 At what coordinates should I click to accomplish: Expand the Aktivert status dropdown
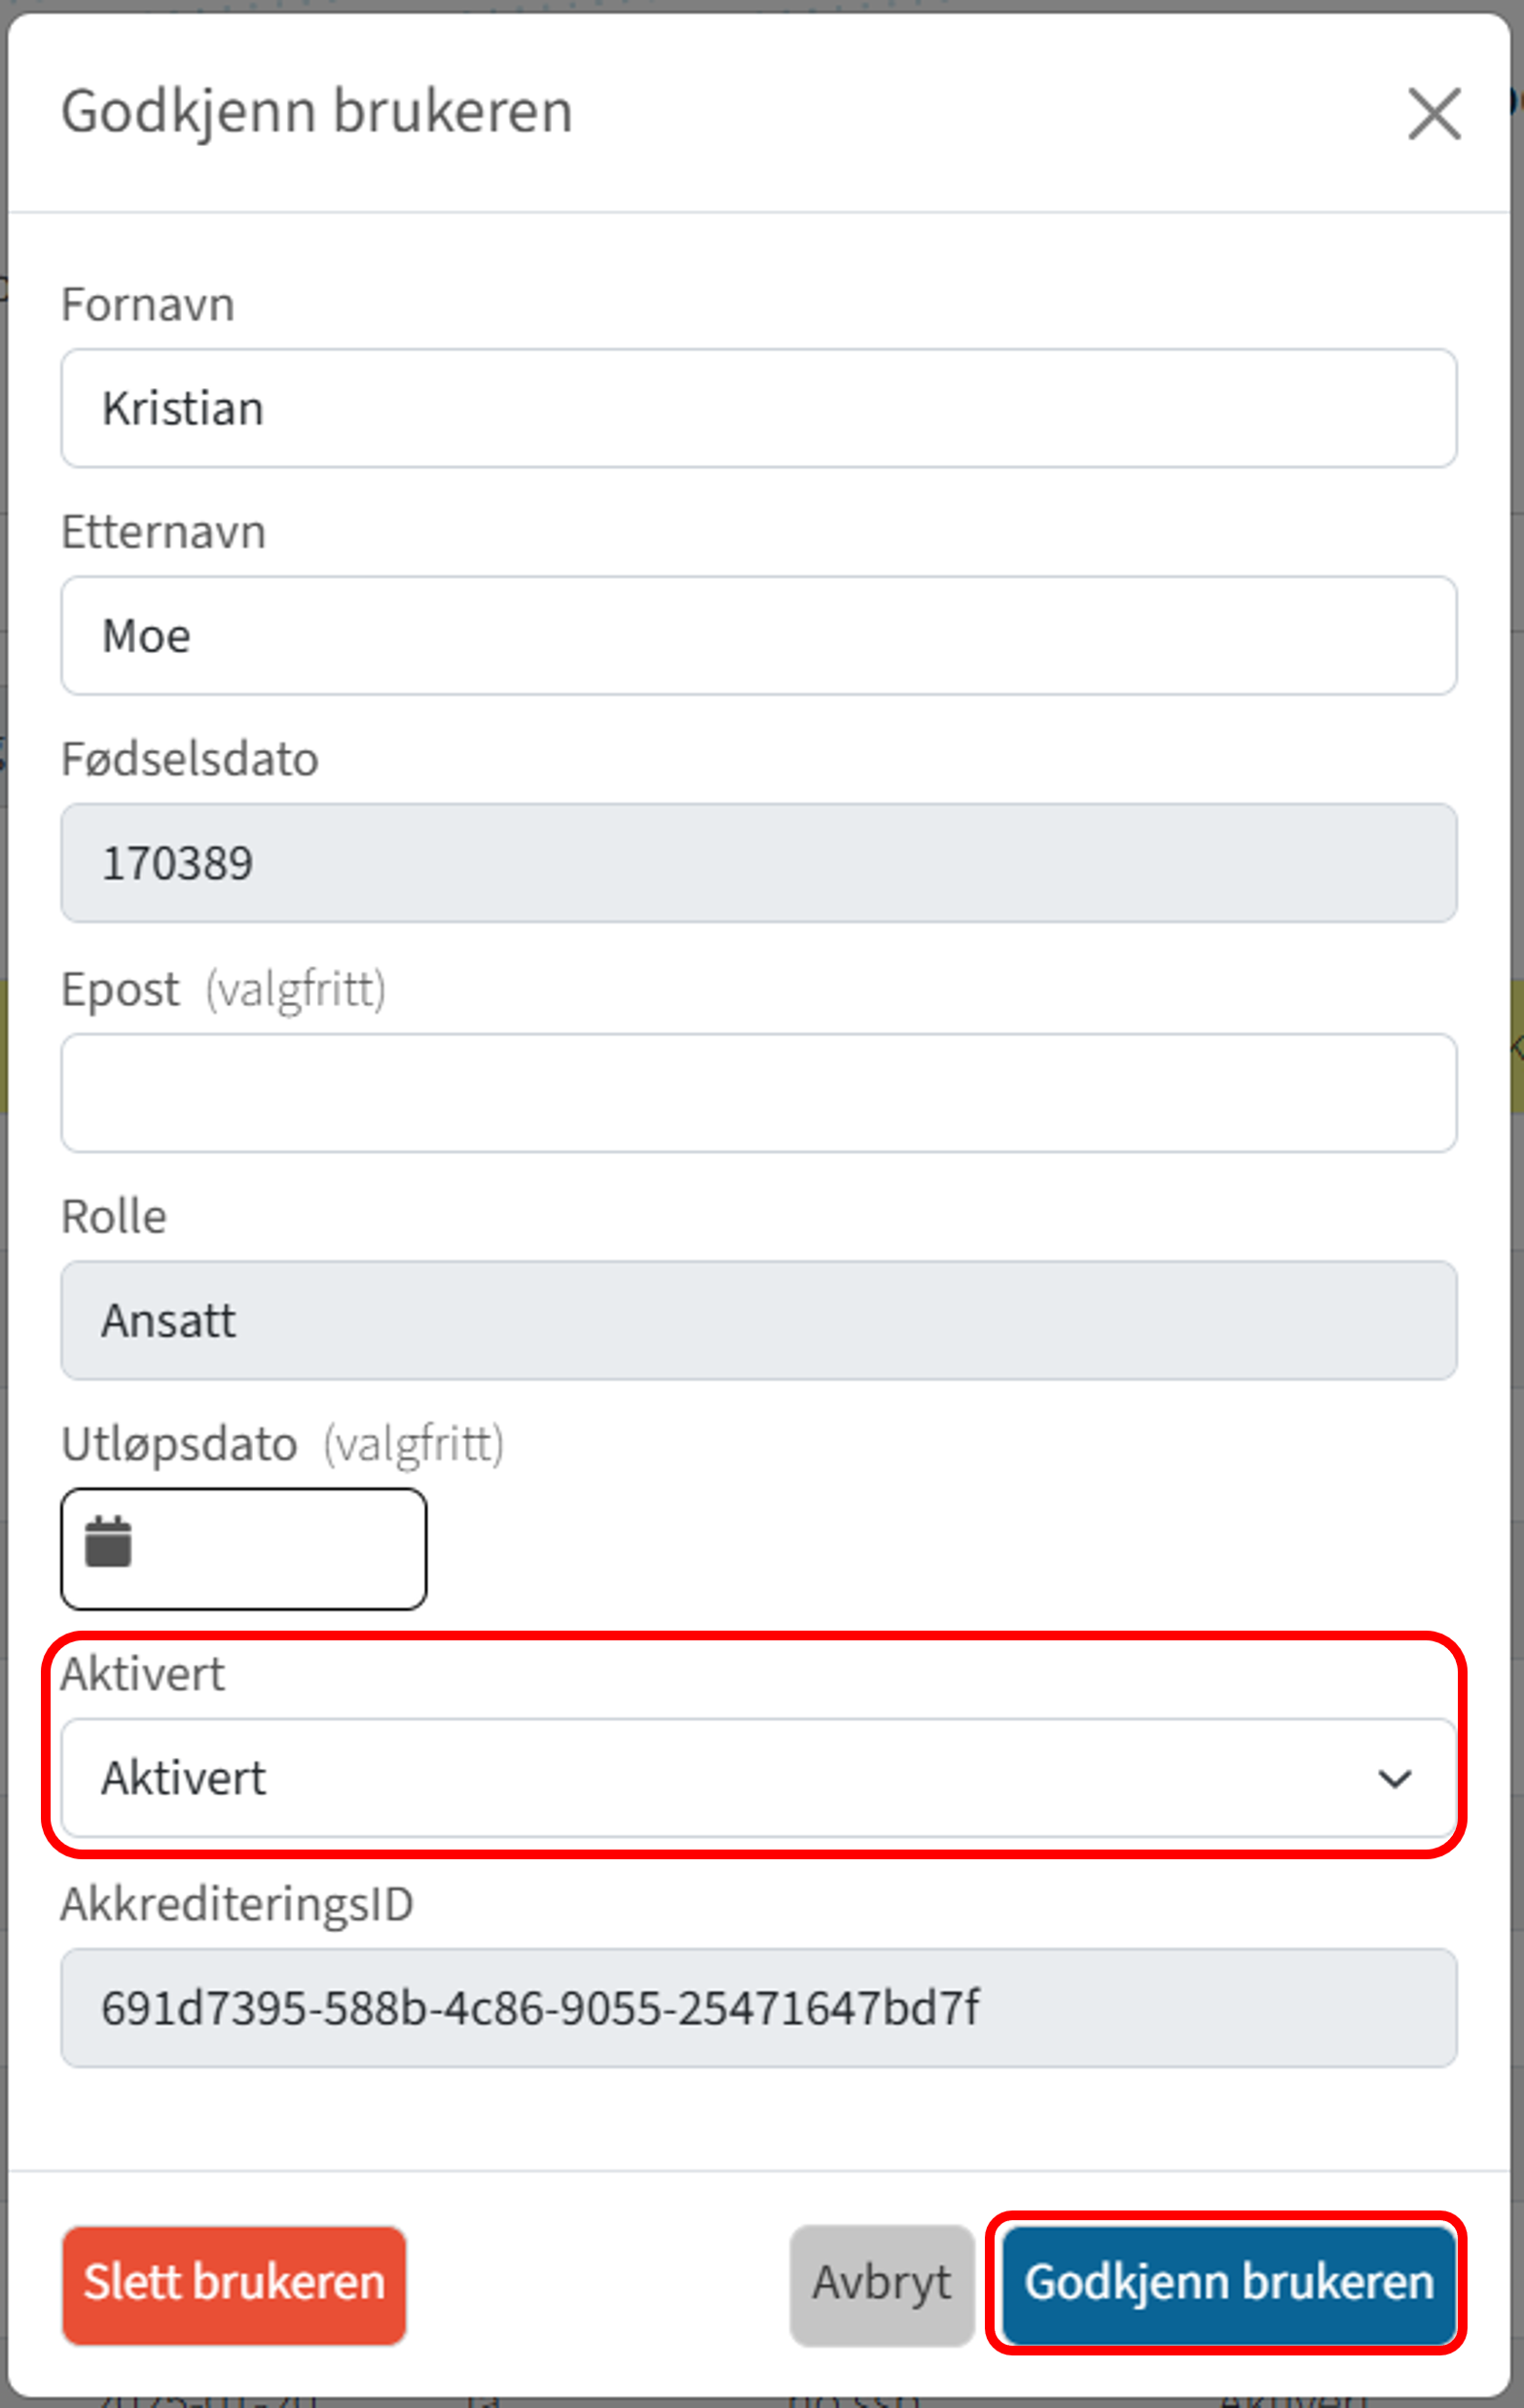(758, 1777)
